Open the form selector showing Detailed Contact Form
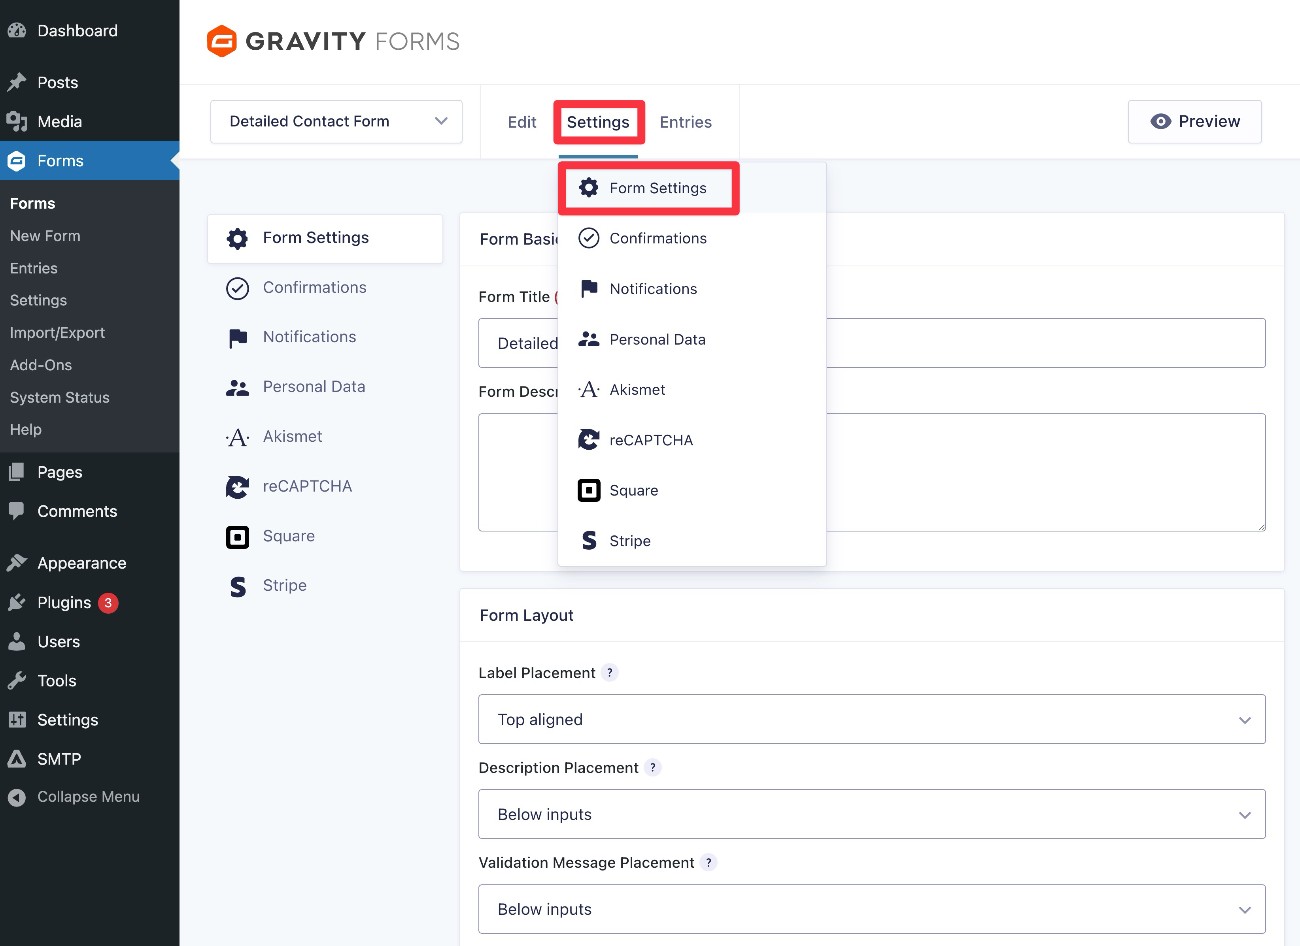The width and height of the screenshot is (1300, 946). [x=335, y=121]
